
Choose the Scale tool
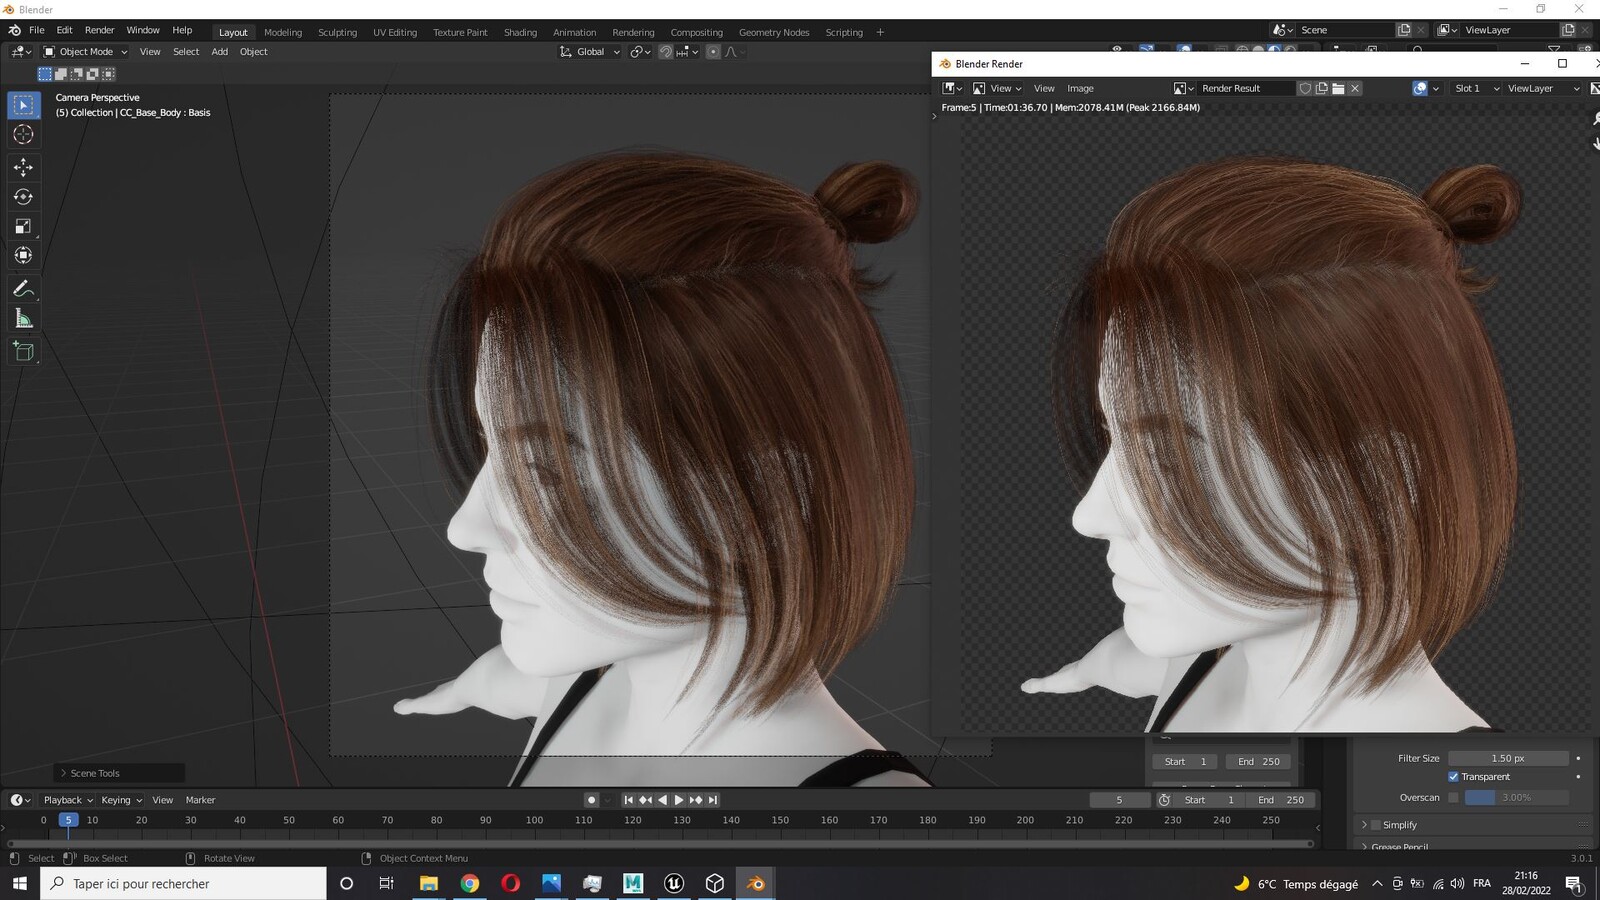tap(24, 227)
